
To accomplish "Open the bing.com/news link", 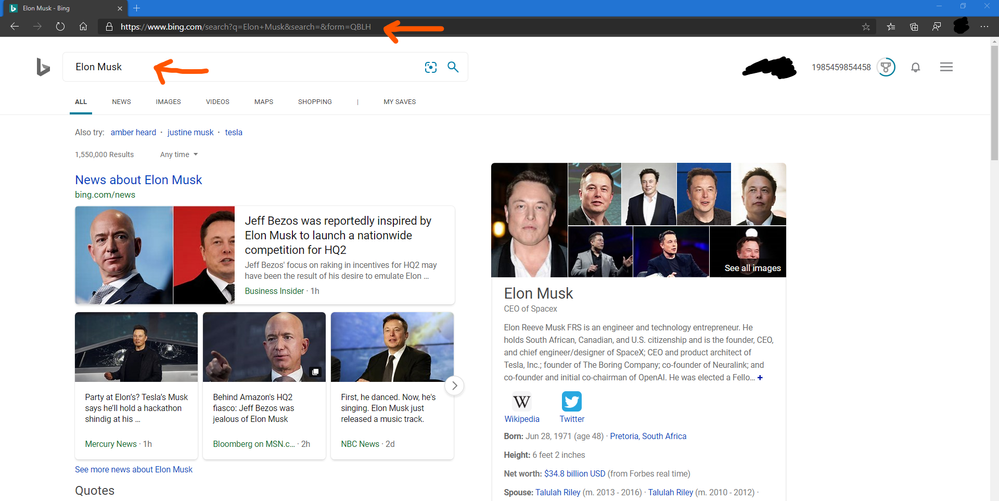I will [x=105, y=195].
